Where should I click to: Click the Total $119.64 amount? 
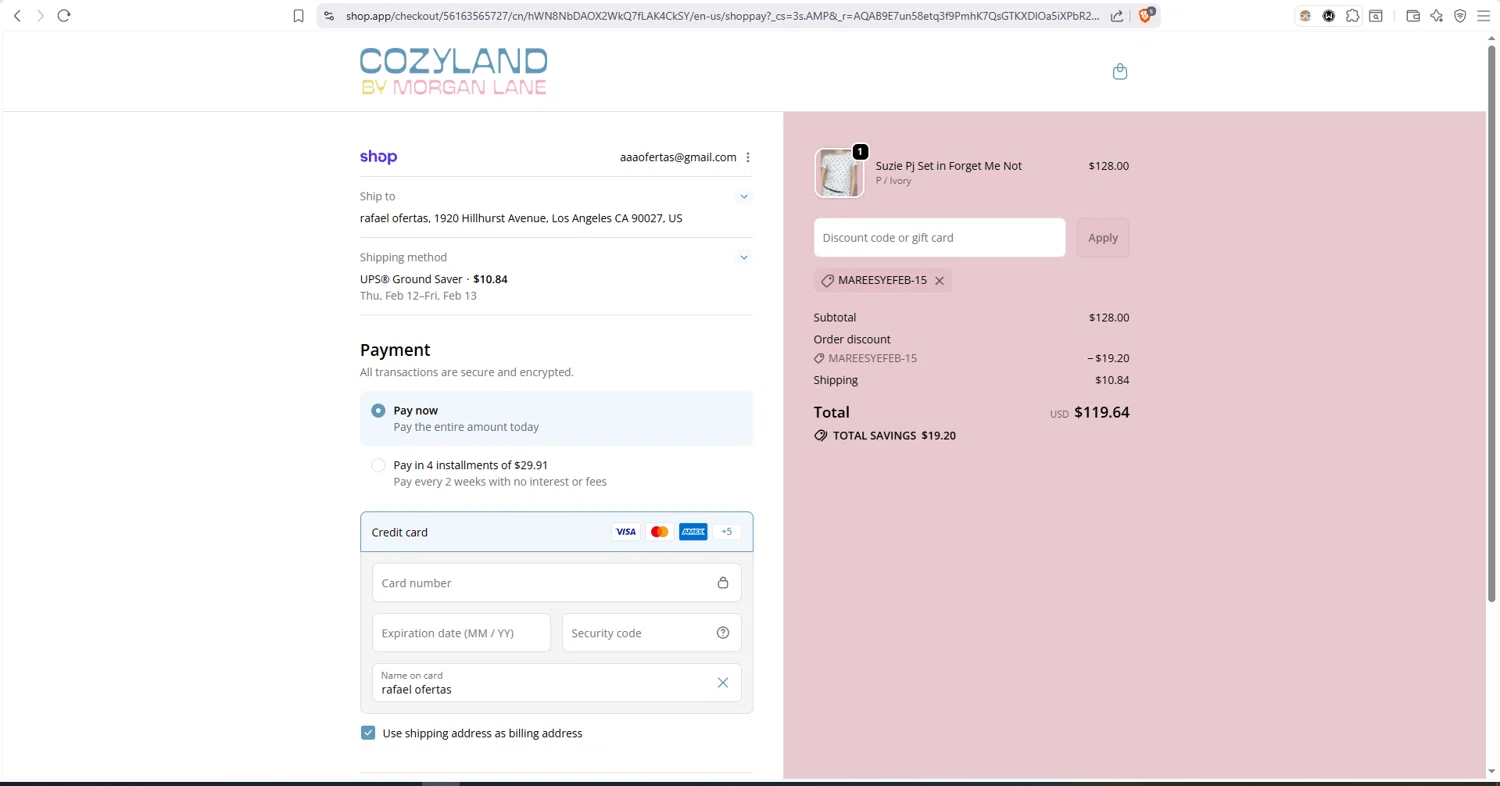(x=1102, y=412)
